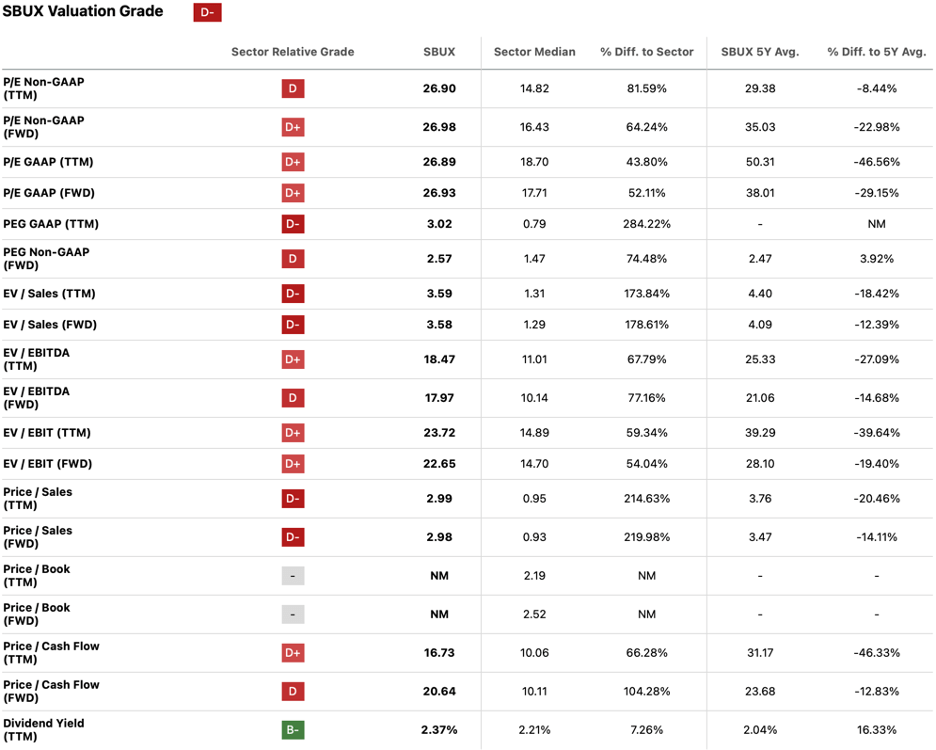Click the Sector Relative Grade column header
936x750 pixels.
tap(292, 52)
